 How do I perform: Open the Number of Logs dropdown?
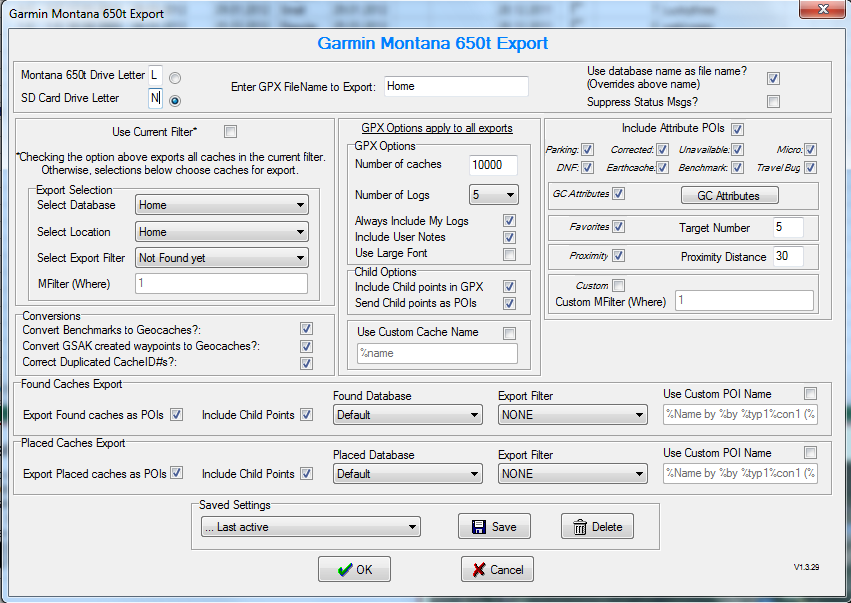493,195
